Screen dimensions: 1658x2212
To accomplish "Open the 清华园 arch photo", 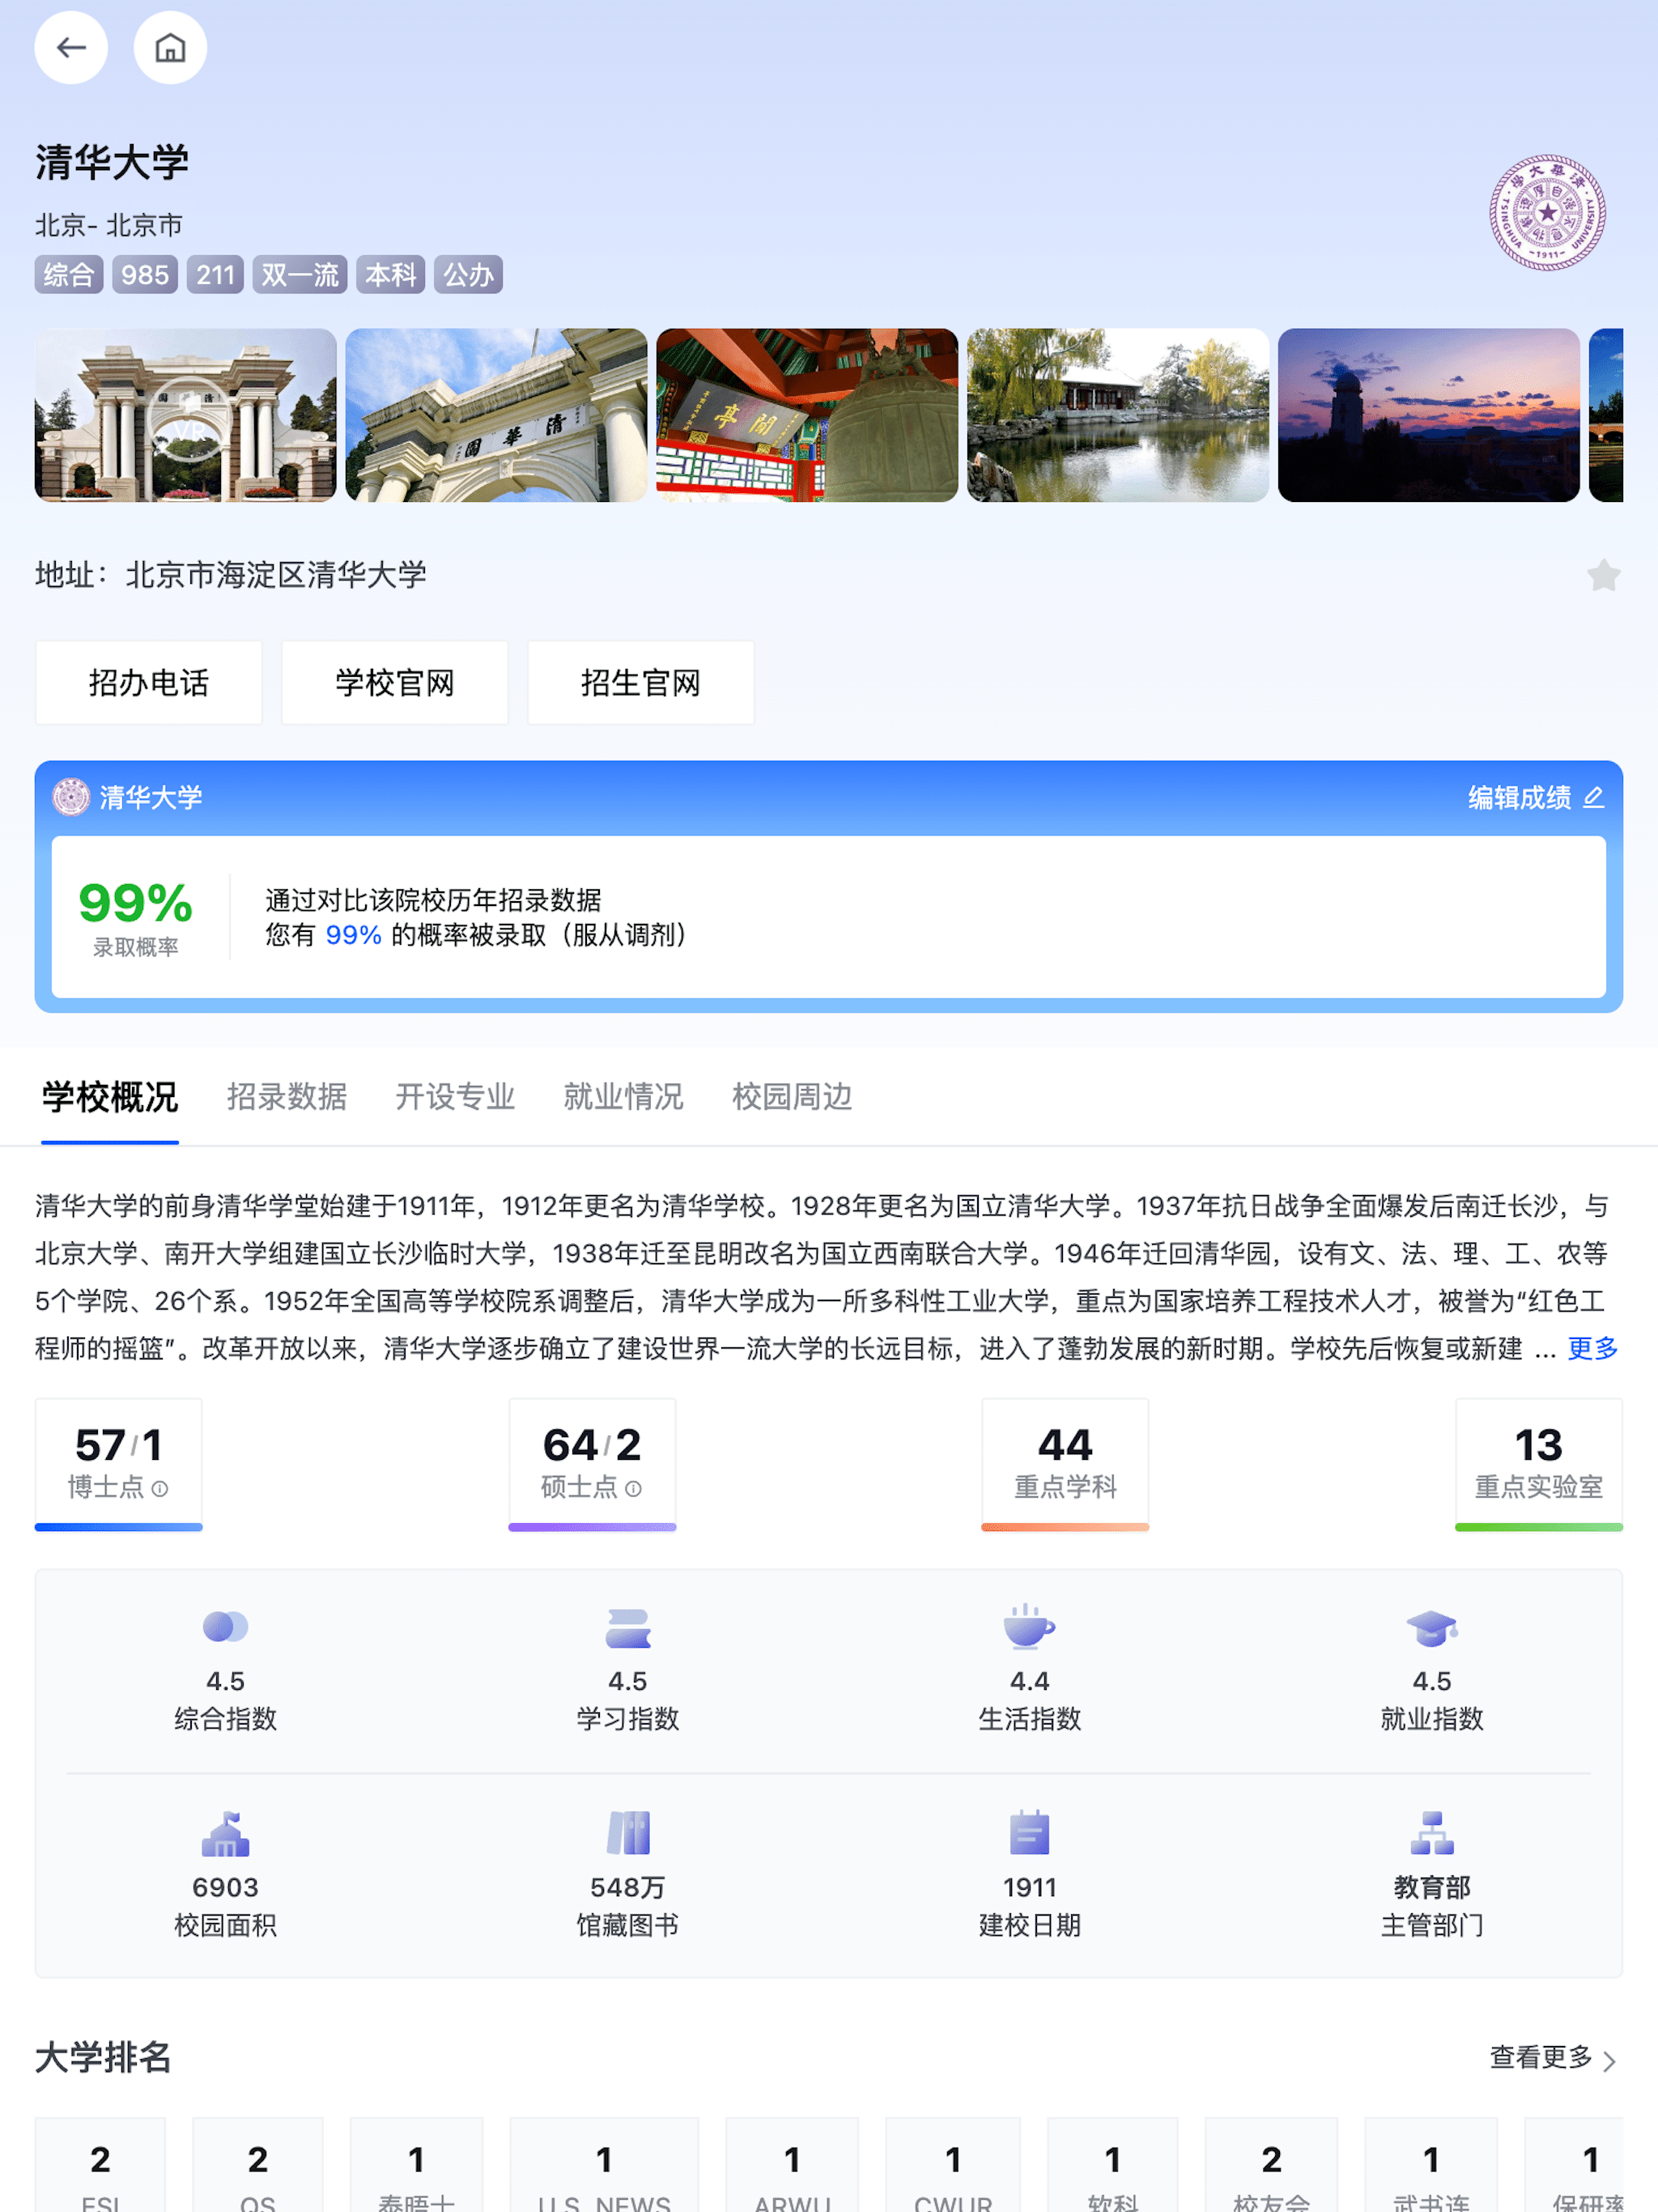I will [x=496, y=415].
